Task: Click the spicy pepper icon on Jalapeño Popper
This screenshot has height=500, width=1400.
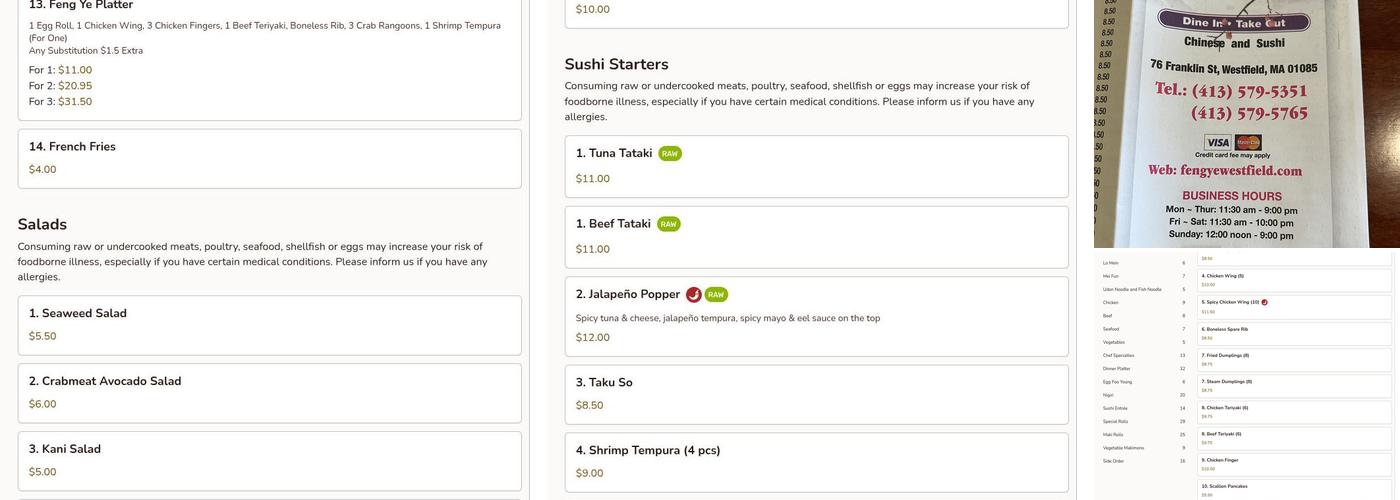Action: [x=694, y=295]
